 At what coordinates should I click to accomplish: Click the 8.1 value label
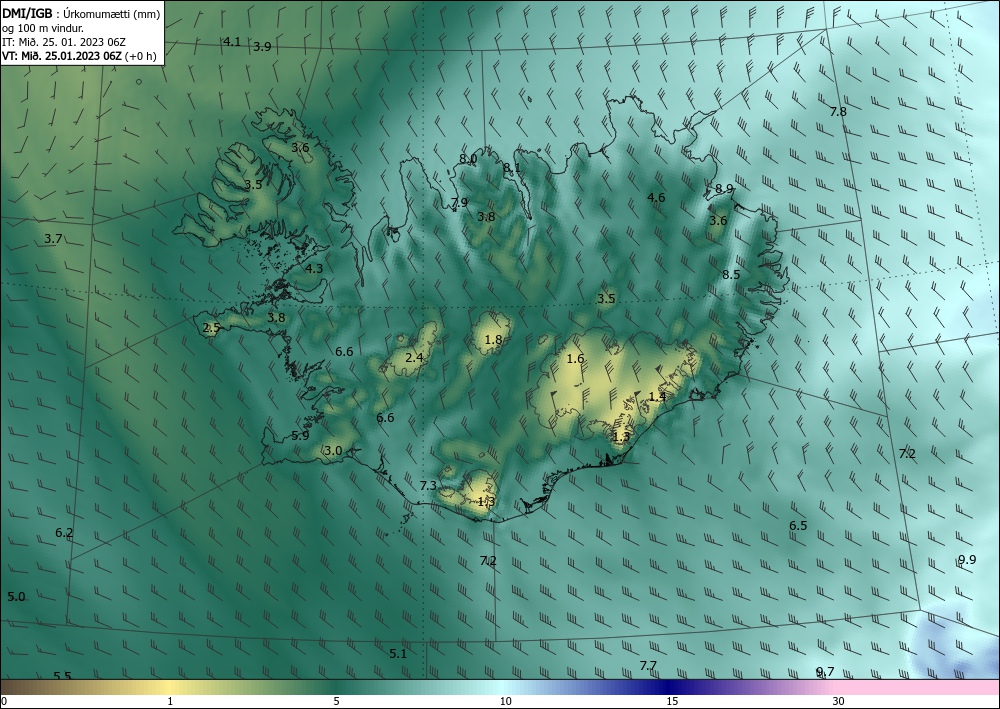511,168
